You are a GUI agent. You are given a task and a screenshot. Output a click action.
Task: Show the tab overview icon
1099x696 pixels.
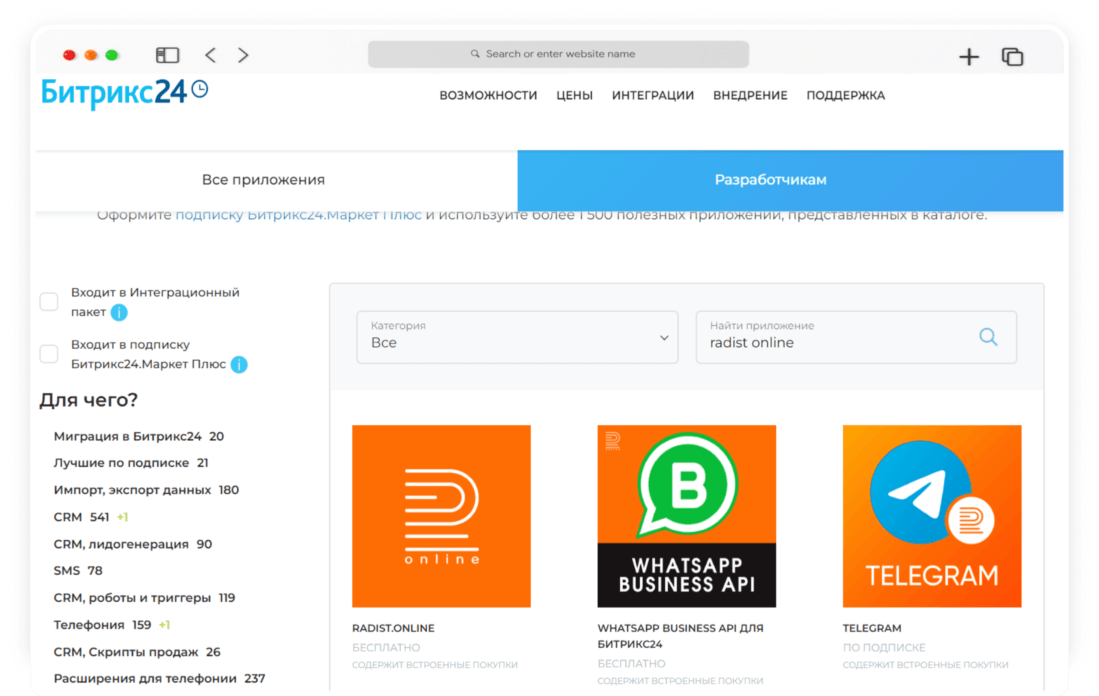click(x=1012, y=57)
